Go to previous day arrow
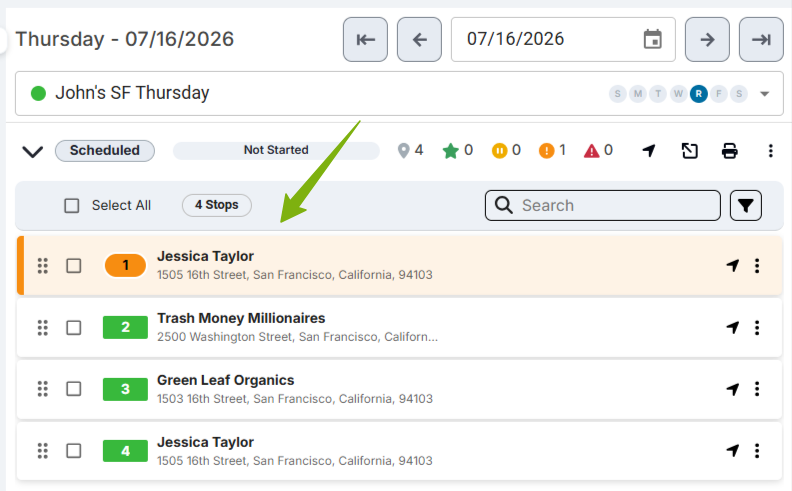Image resolution: width=792 pixels, height=491 pixels. click(x=419, y=39)
